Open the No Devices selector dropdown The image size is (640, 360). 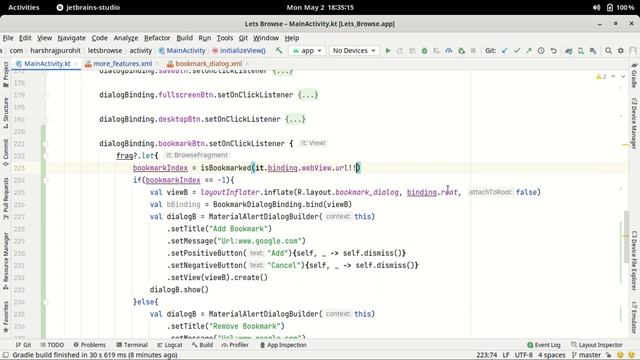(354, 51)
